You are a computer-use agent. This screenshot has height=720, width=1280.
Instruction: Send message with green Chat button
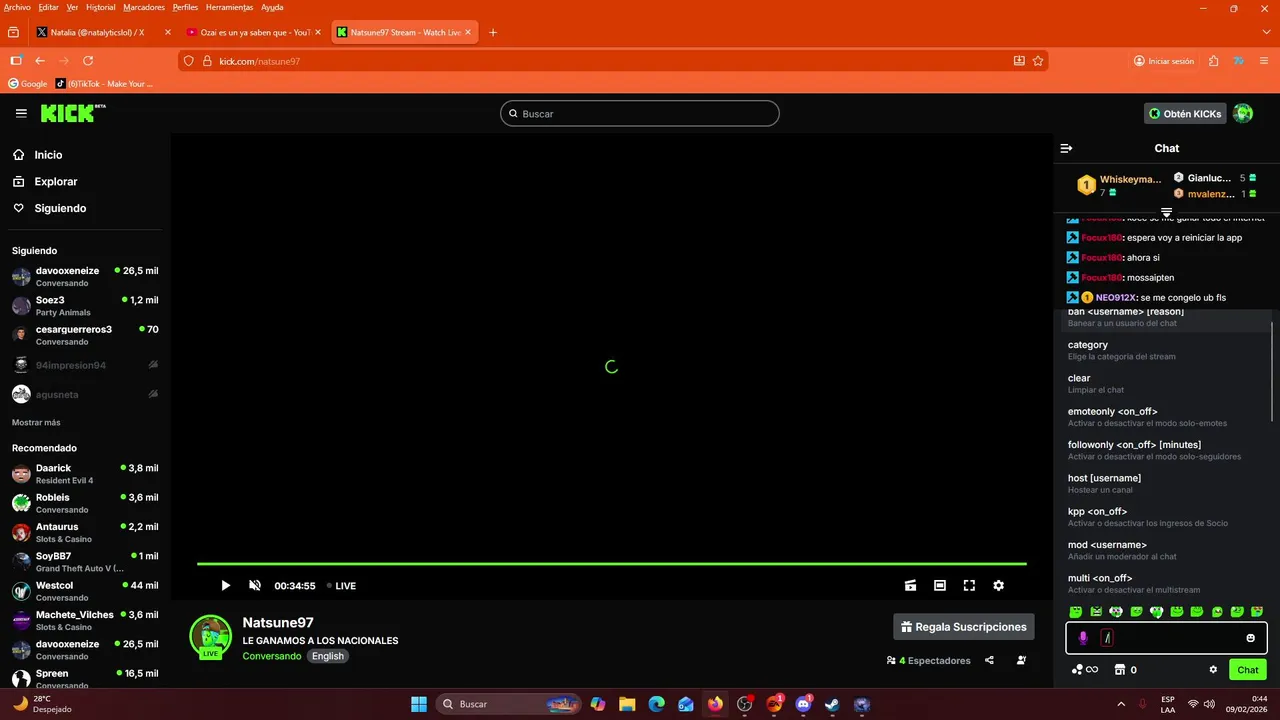(x=1248, y=670)
